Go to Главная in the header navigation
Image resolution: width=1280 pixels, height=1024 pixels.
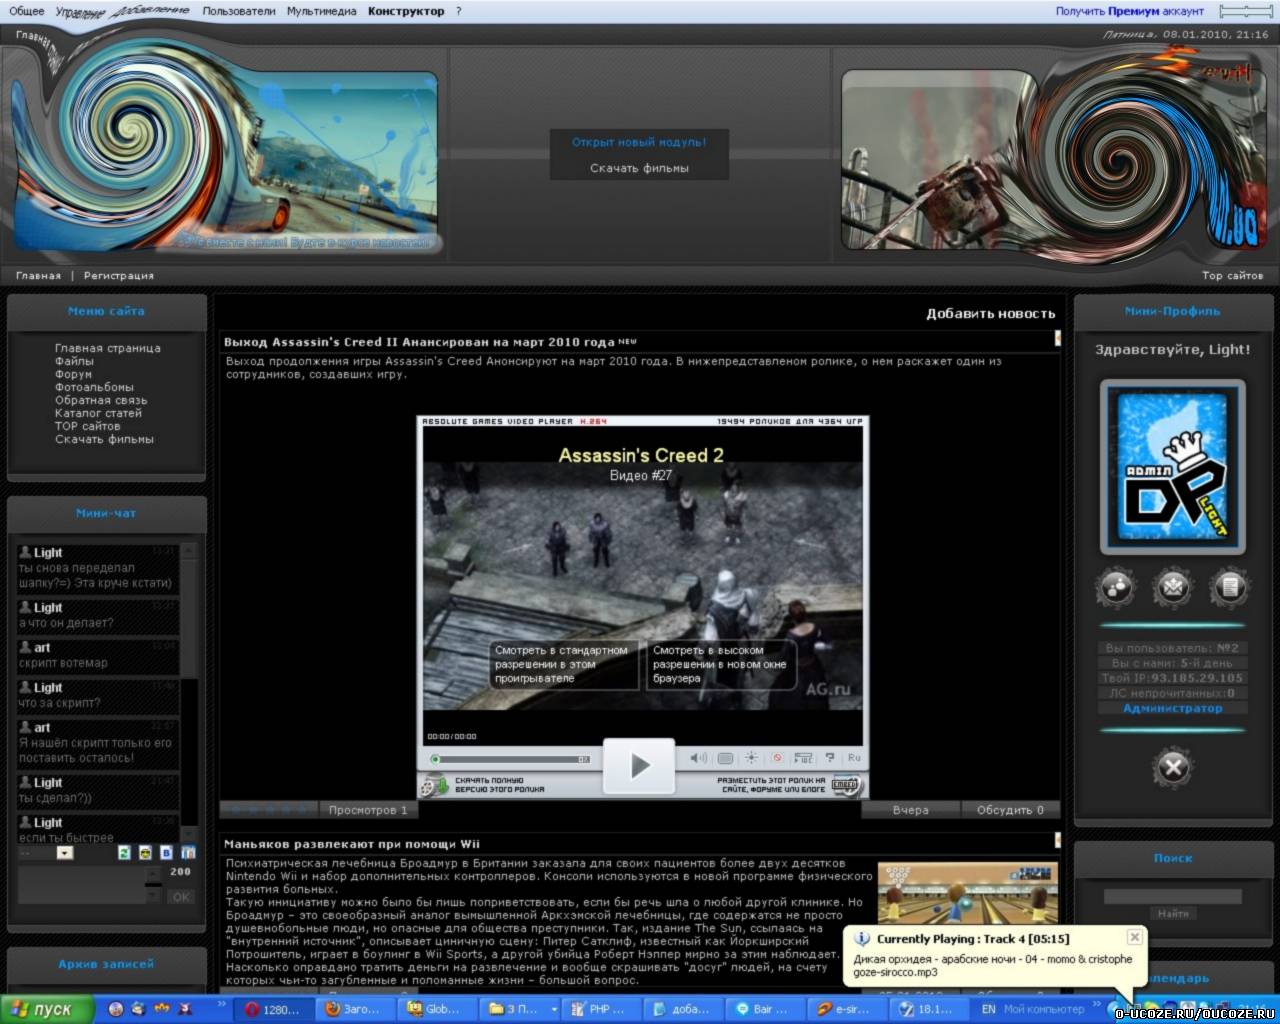tap(38, 275)
